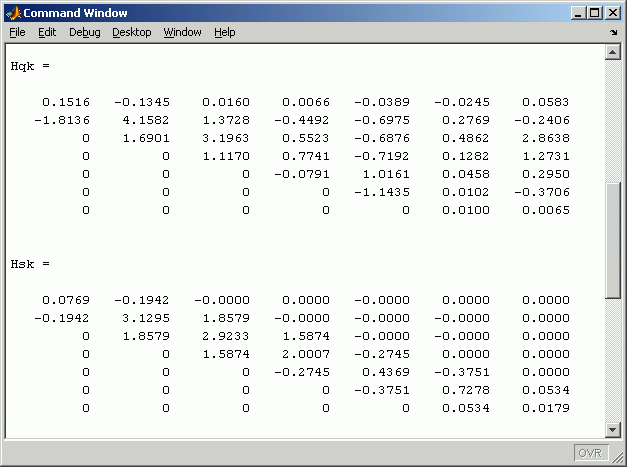
Task: Open the File menu
Action: (17, 32)
